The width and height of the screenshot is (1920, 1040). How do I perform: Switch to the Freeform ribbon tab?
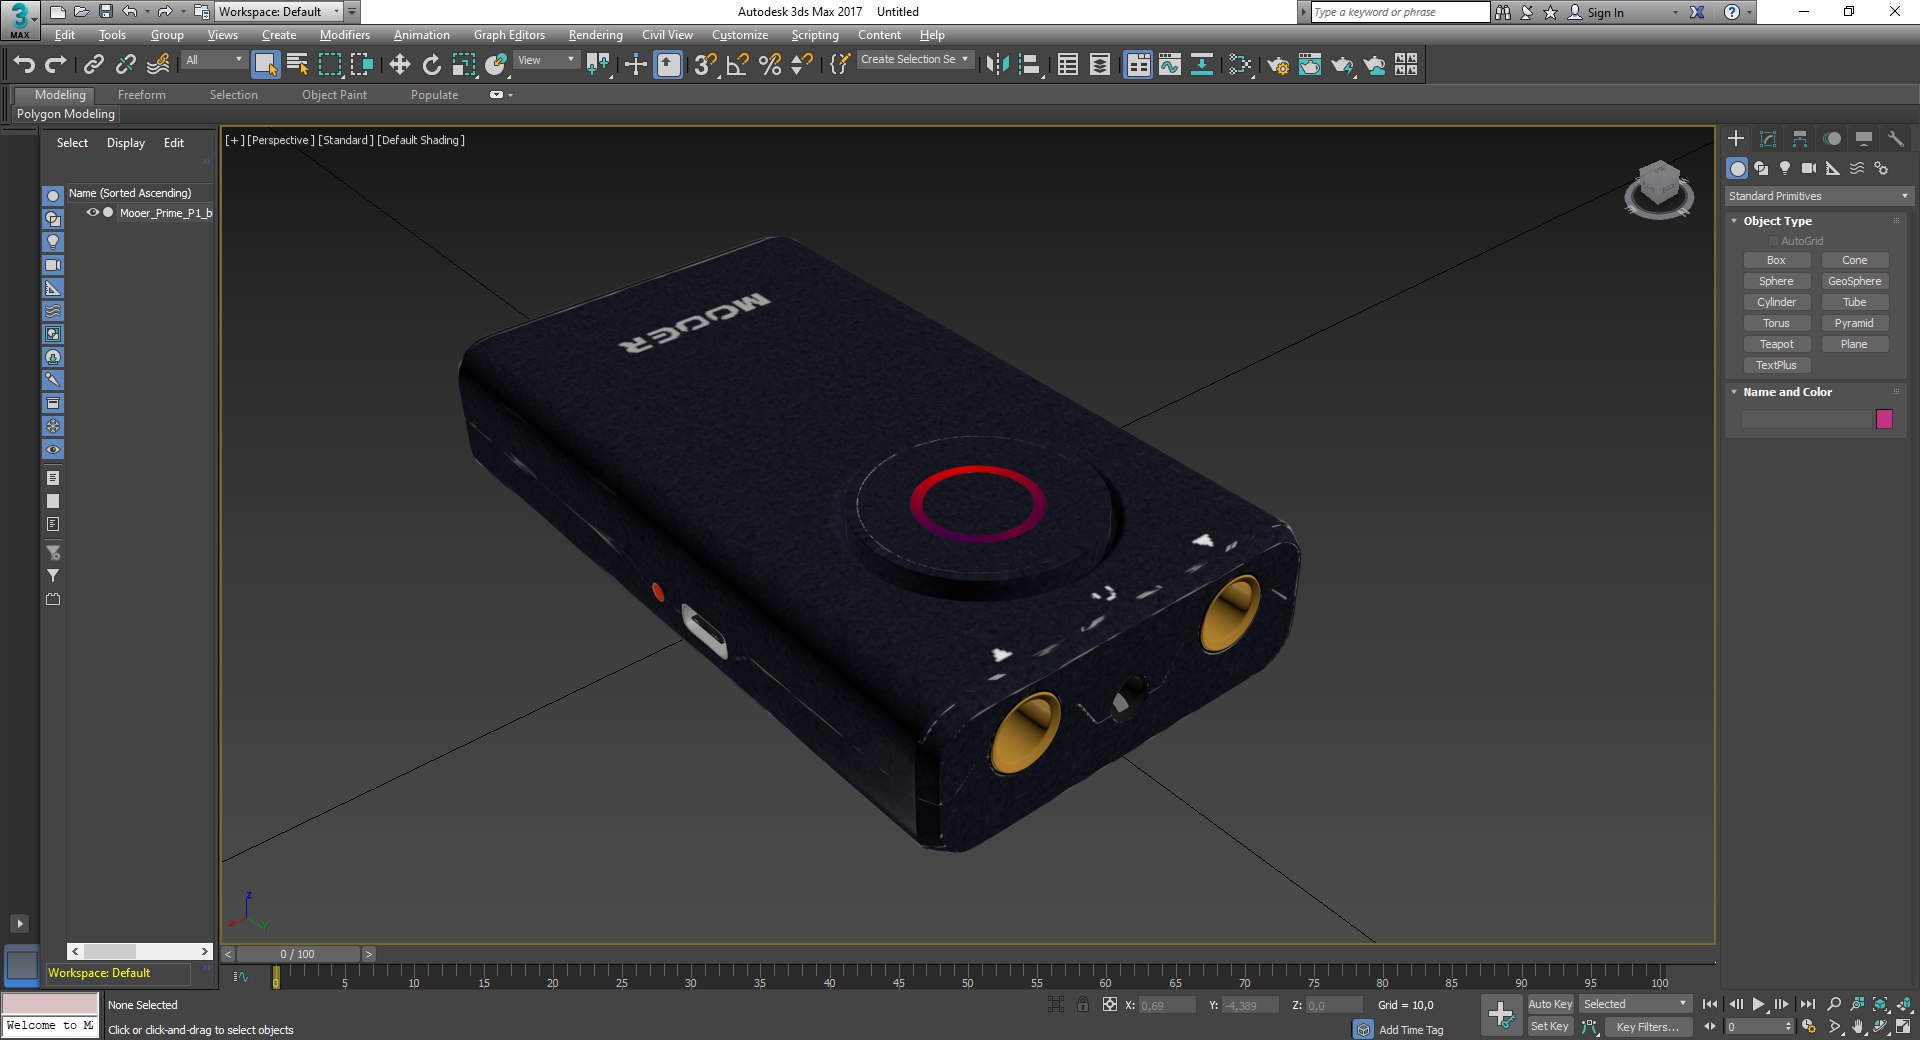click(x=142, y=95)
